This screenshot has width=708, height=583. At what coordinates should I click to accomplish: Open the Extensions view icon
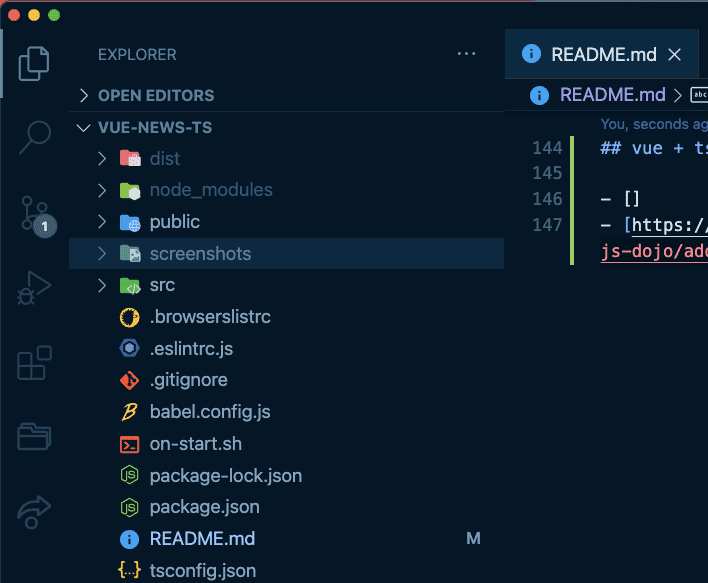tap(34, 363)
